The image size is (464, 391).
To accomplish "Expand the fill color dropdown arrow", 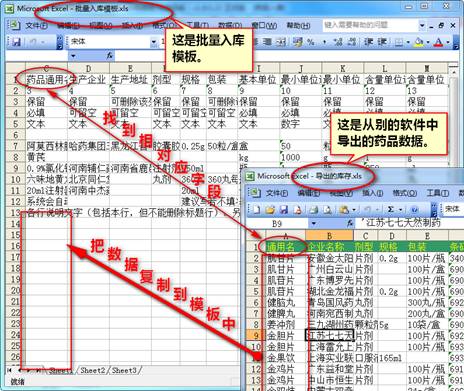I will click(x=428, y=42).
